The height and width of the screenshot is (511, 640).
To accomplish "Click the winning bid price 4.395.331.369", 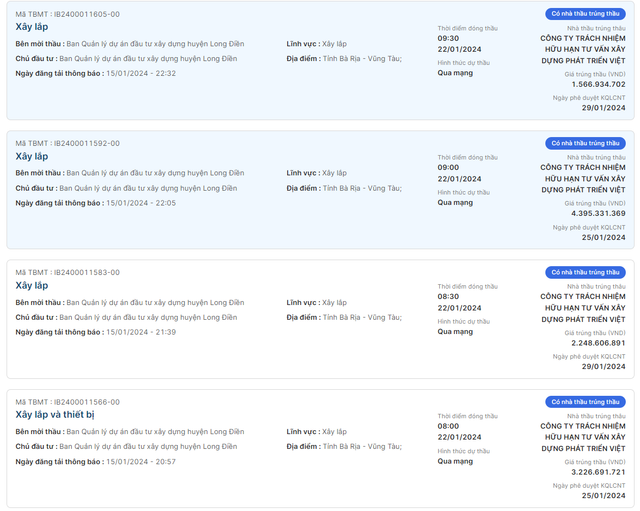I will (x=598, y=213).
